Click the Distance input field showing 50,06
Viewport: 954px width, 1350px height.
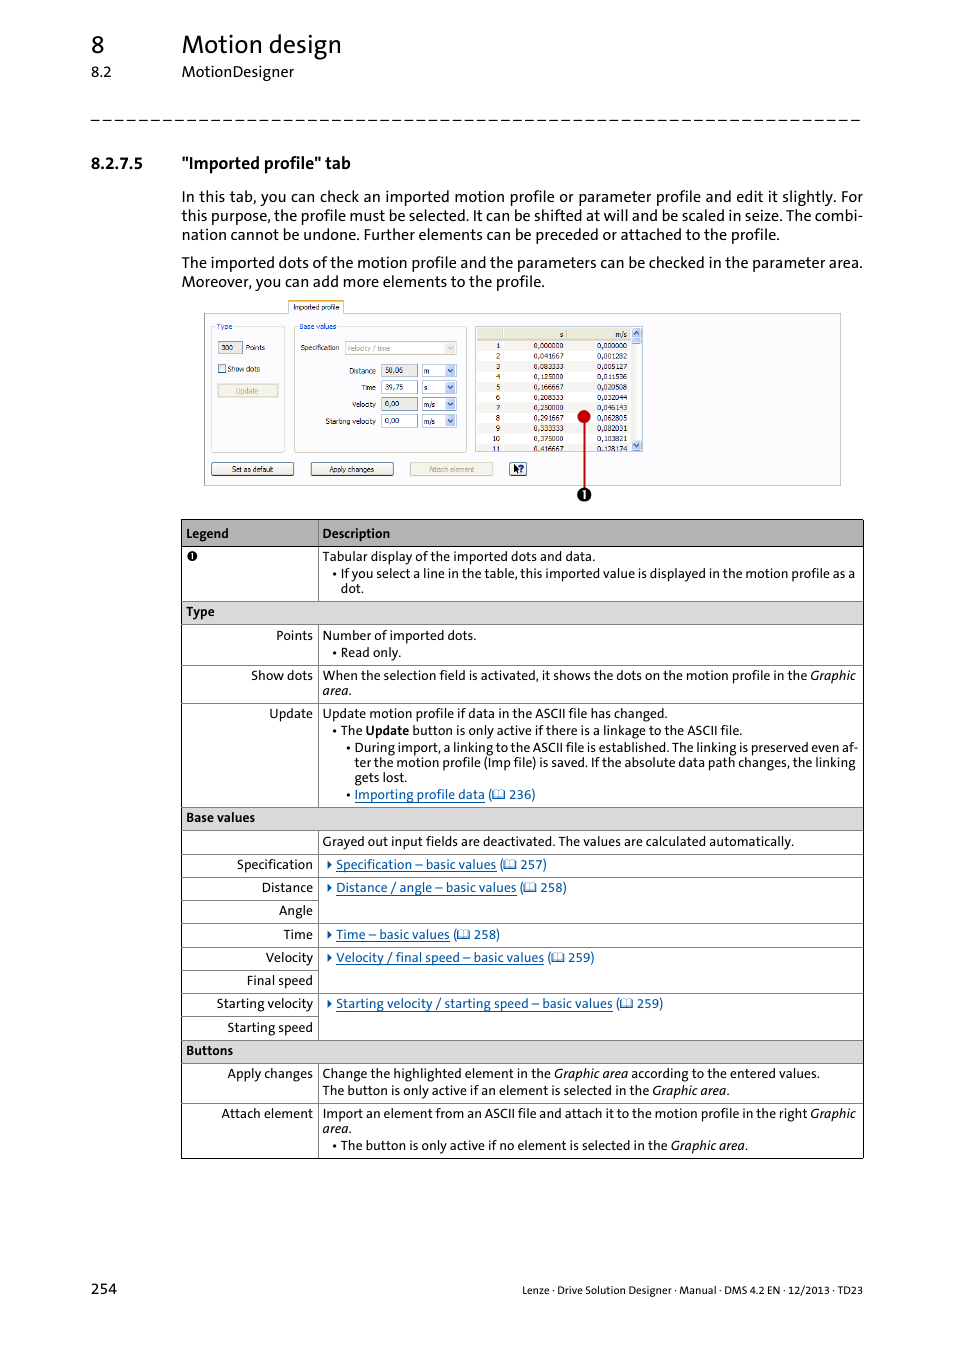(x=400, y=370)
